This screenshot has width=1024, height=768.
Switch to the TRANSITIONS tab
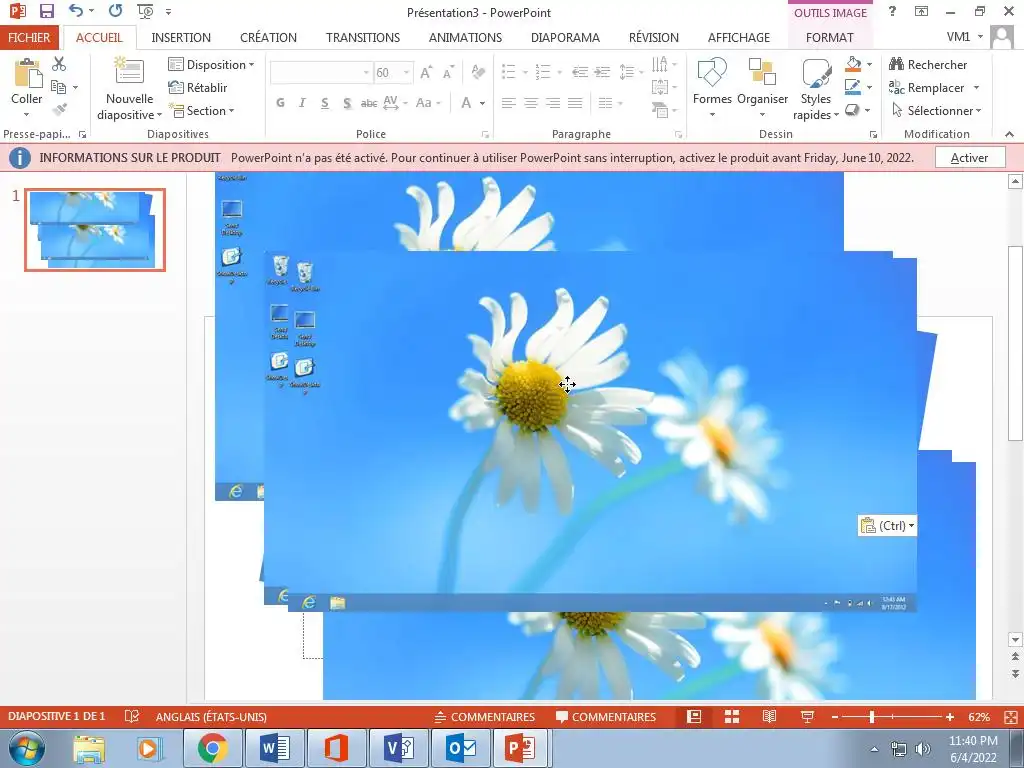pos(363,37)
